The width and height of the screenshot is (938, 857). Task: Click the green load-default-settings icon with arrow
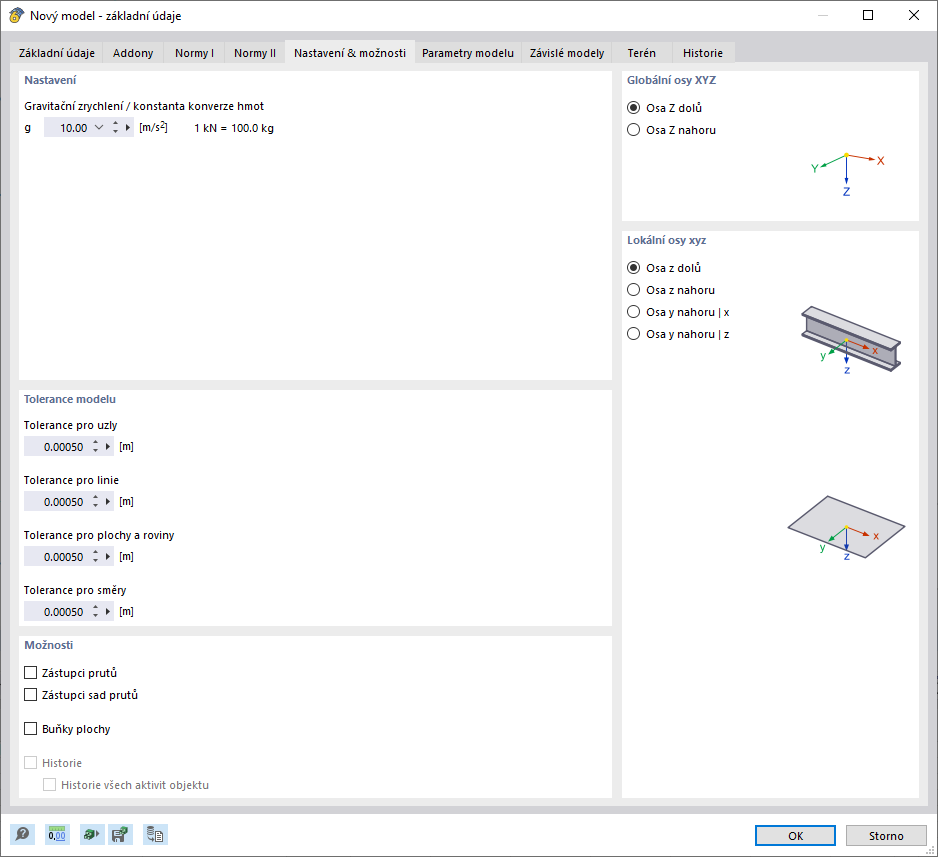[x=91, y=834]
